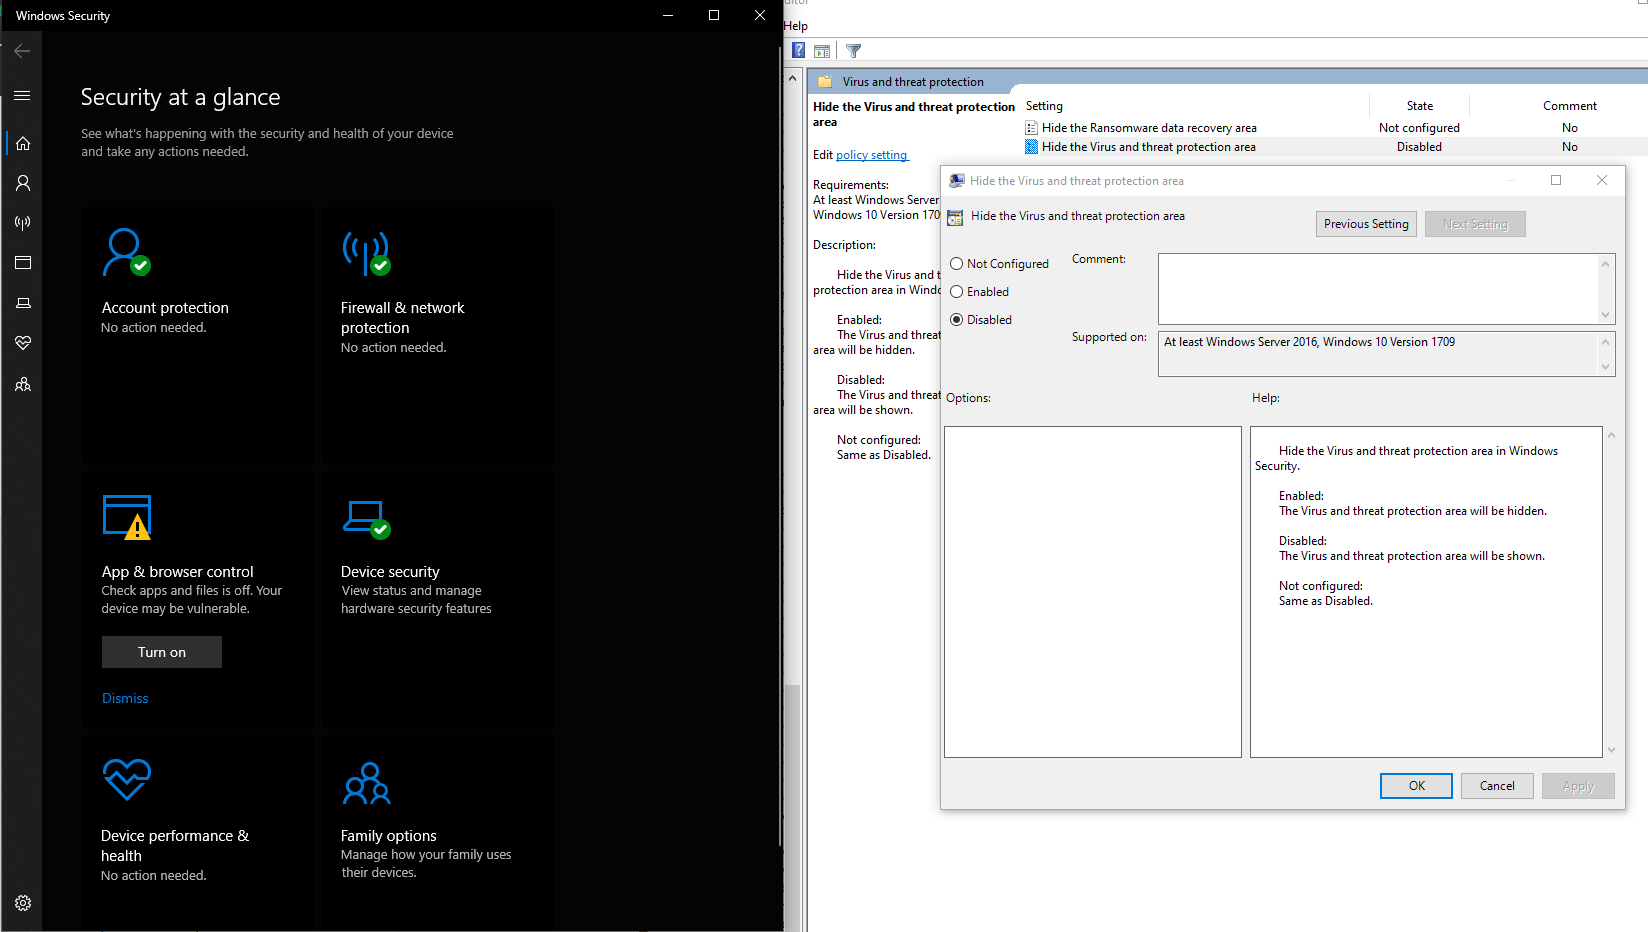Click Turn on for App & browser control
The image size is (1648, 932).
(162, 652)
